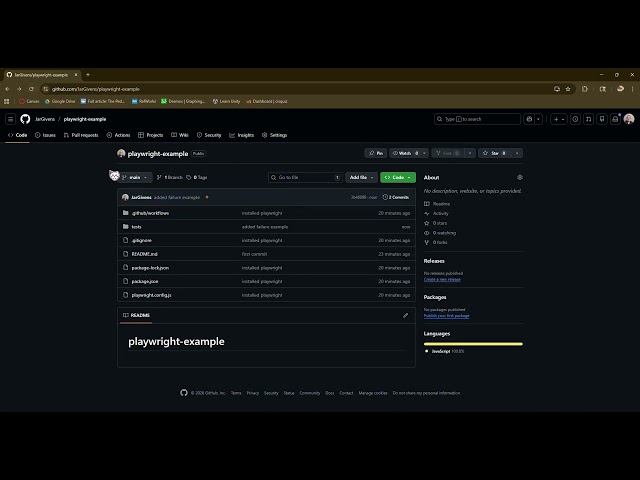View the 0 Tags link

[x=197, y=177]
